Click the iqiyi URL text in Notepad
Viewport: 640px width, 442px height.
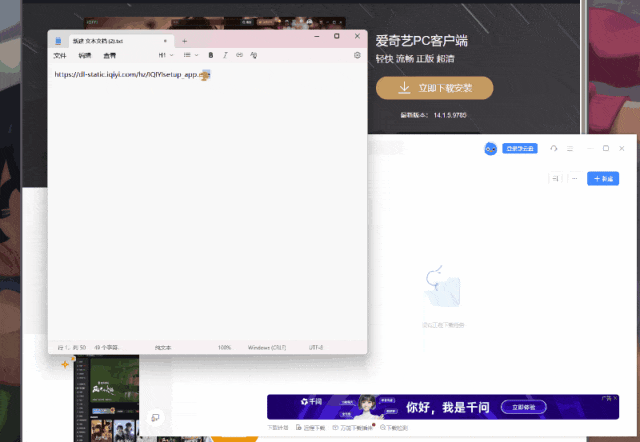(132, 75)
